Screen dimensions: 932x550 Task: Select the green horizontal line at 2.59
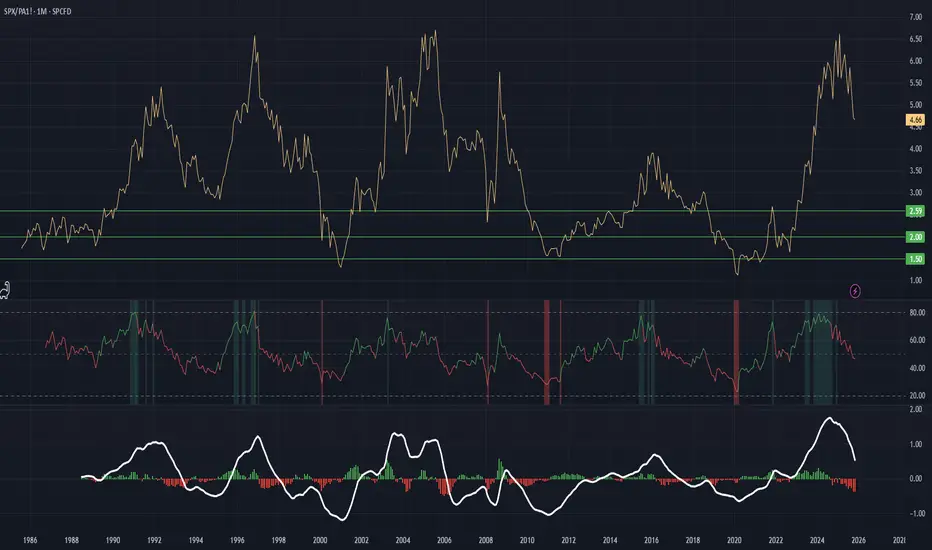click(x=452, y=211)
